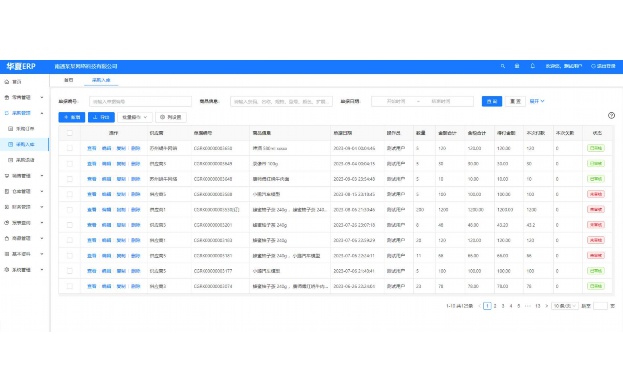Focus the 单据编号 document number input
The height and width of the screenshot is (392, 623).
140,101
